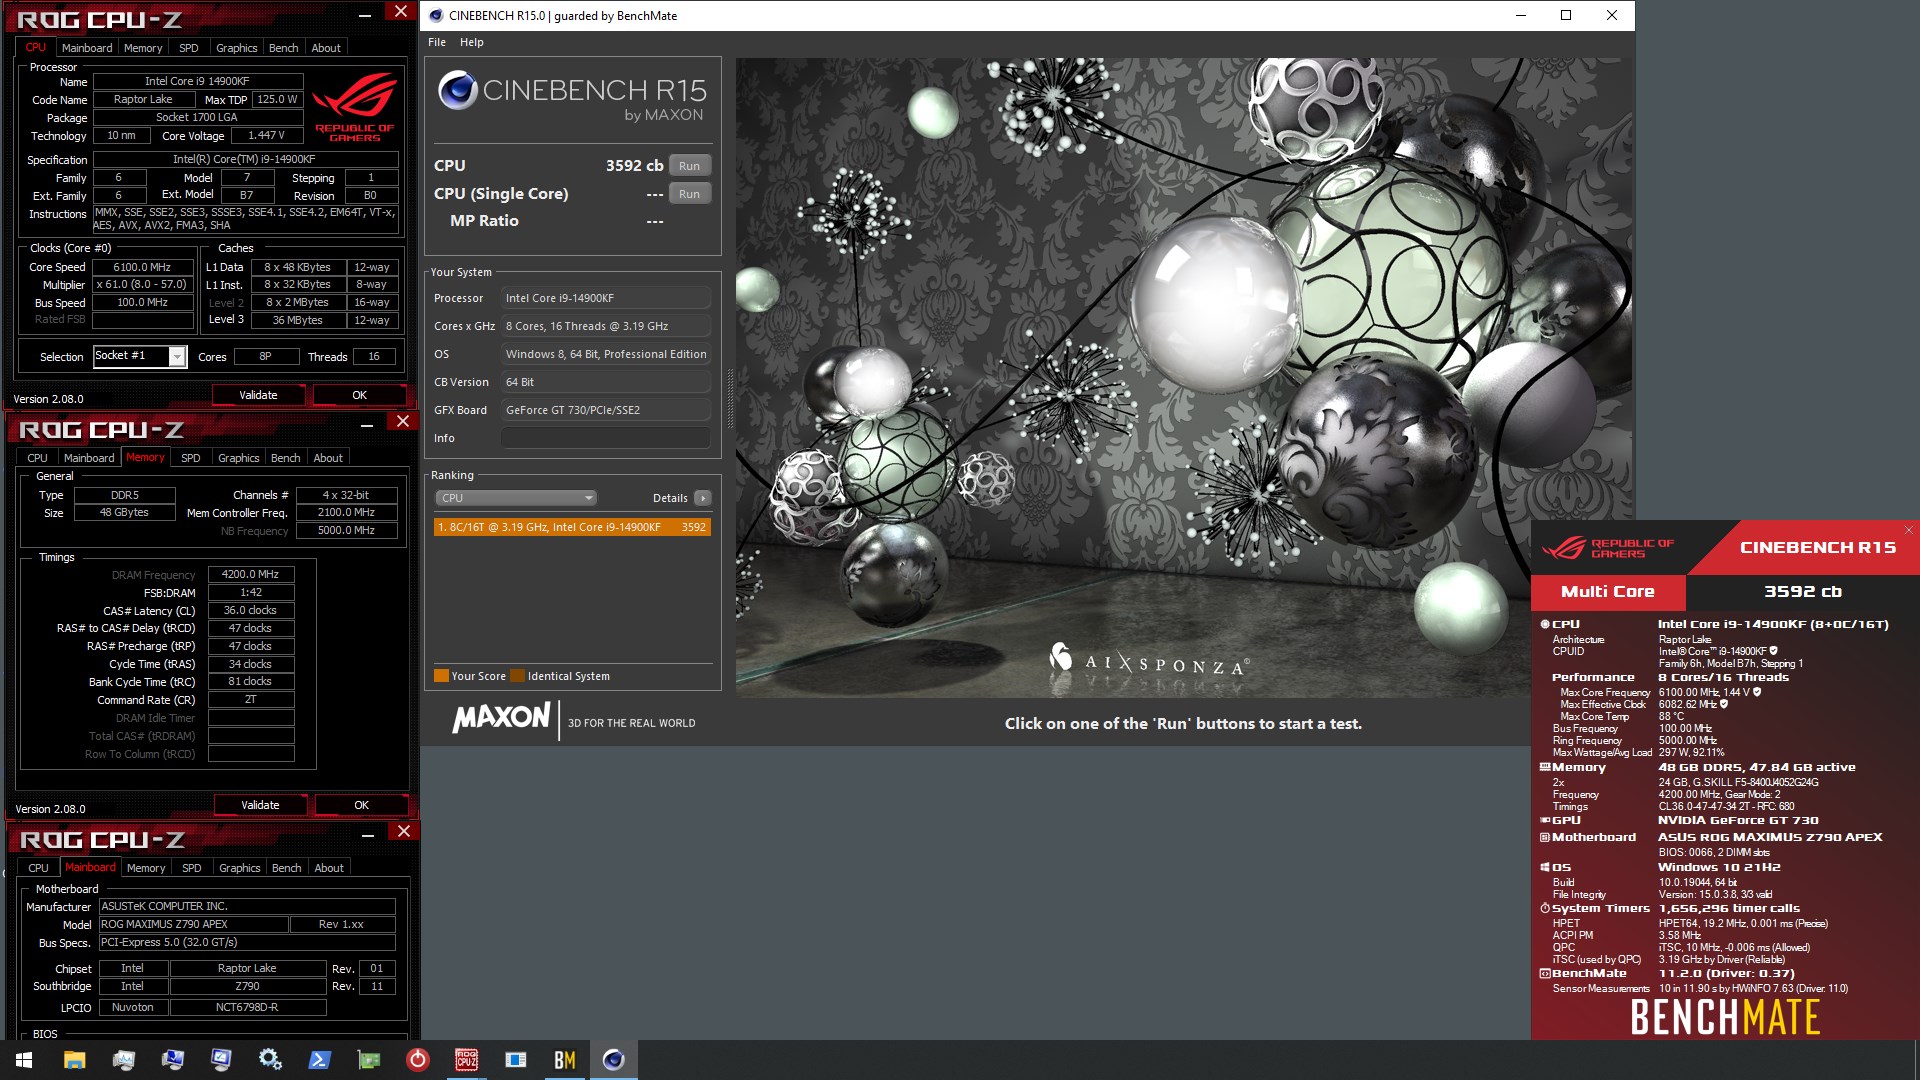The image size is (1920, 1080).
Task: Switch to Cinebench via taskbar icon
Action: (613, 1060)
